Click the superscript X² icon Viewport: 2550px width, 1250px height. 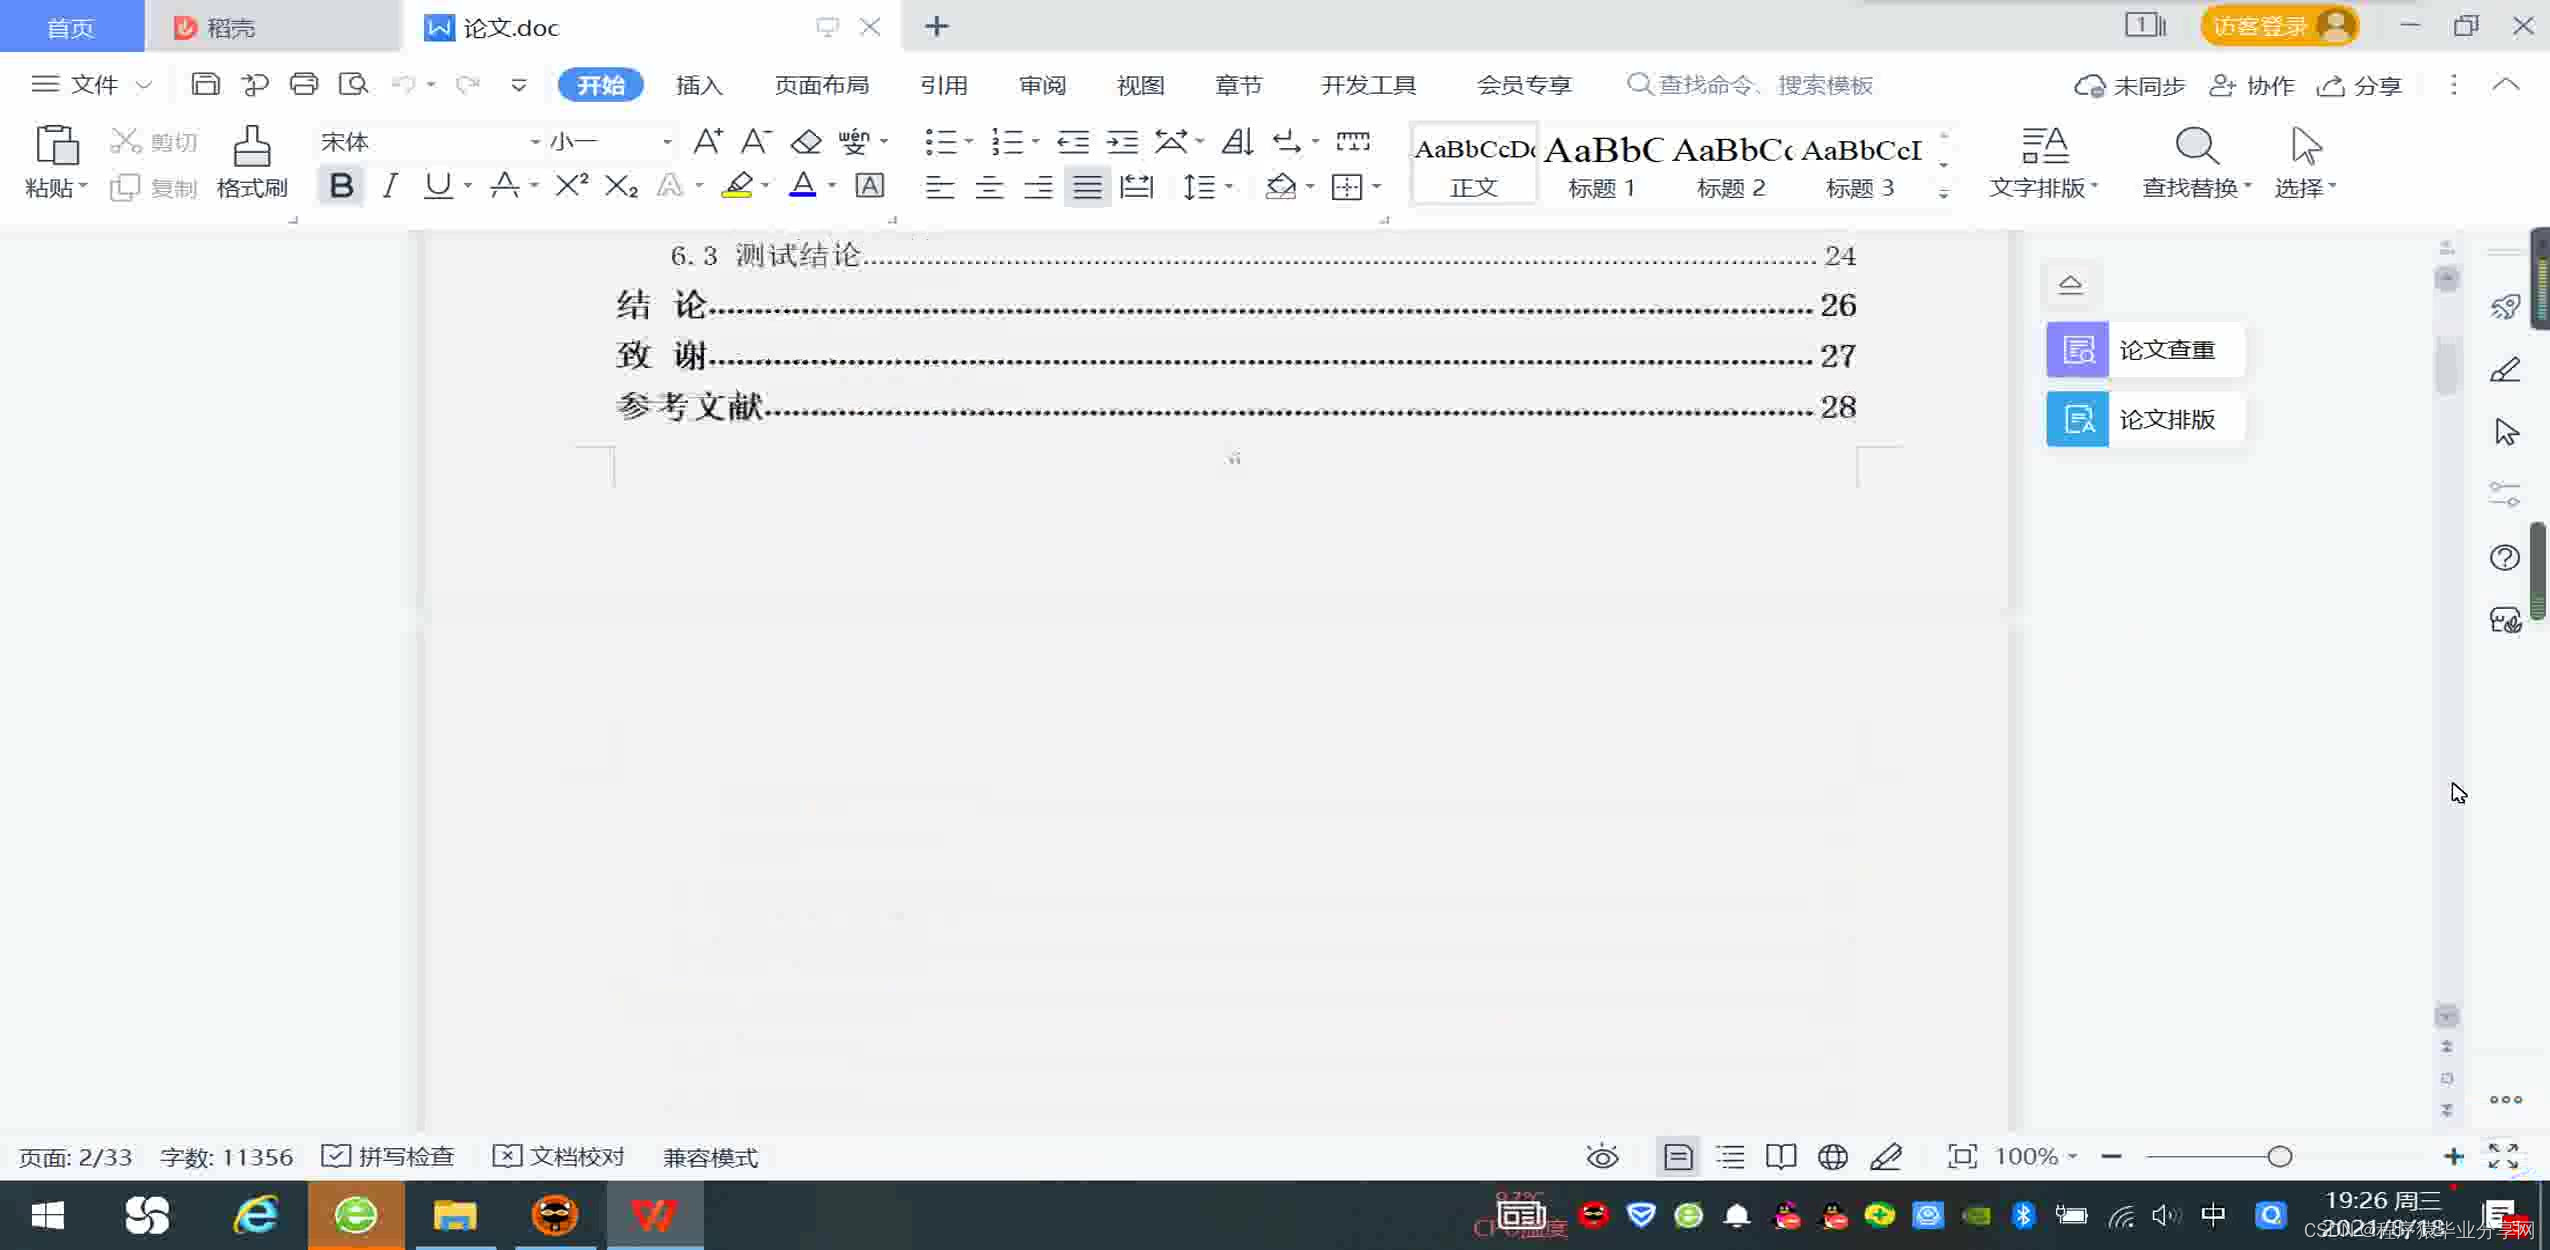[x=571, y=186]
